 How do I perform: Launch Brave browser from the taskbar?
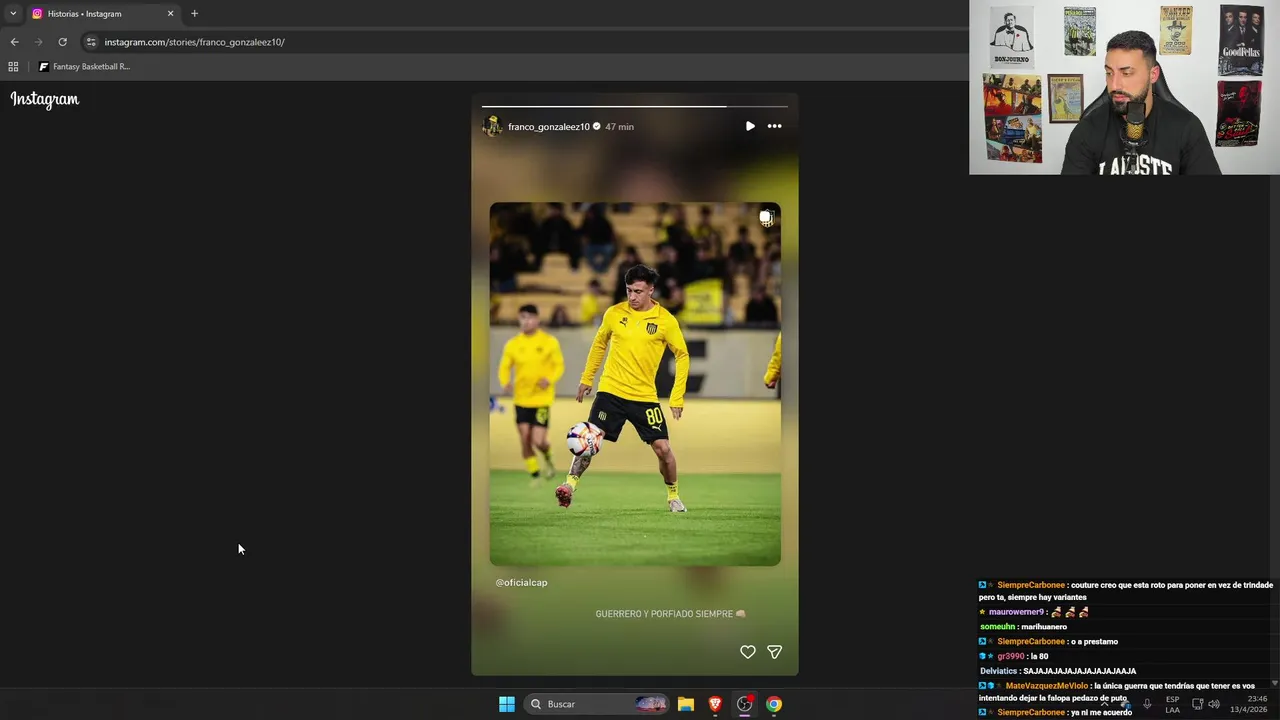[715, 704]
